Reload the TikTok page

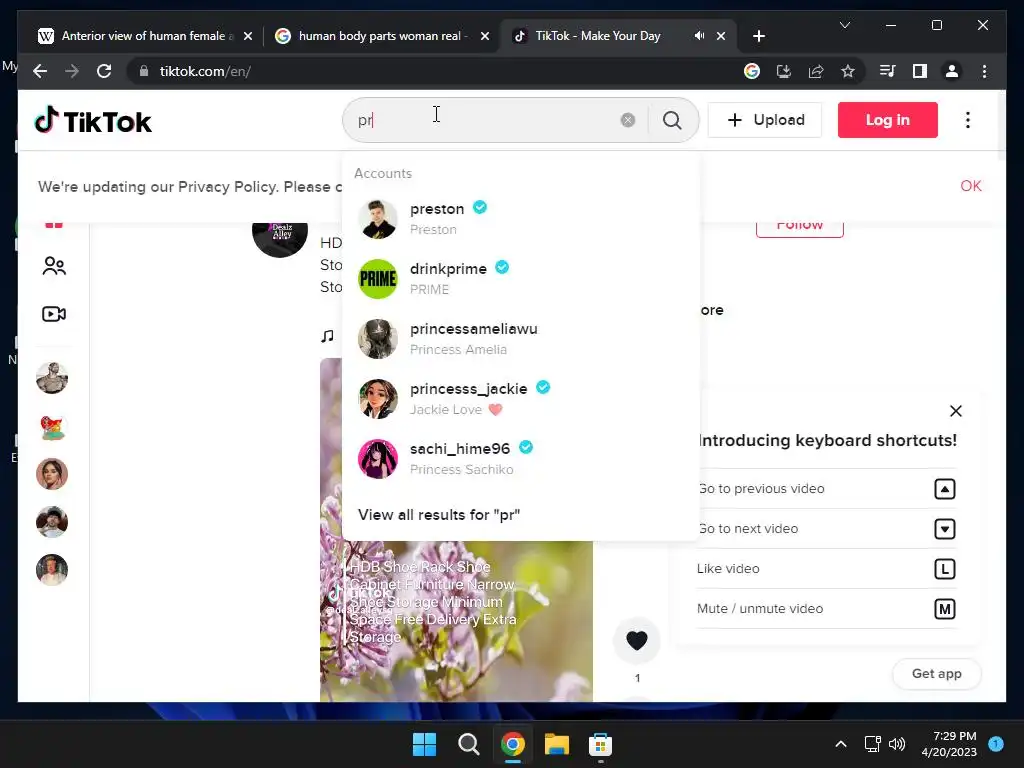point(104,71)
